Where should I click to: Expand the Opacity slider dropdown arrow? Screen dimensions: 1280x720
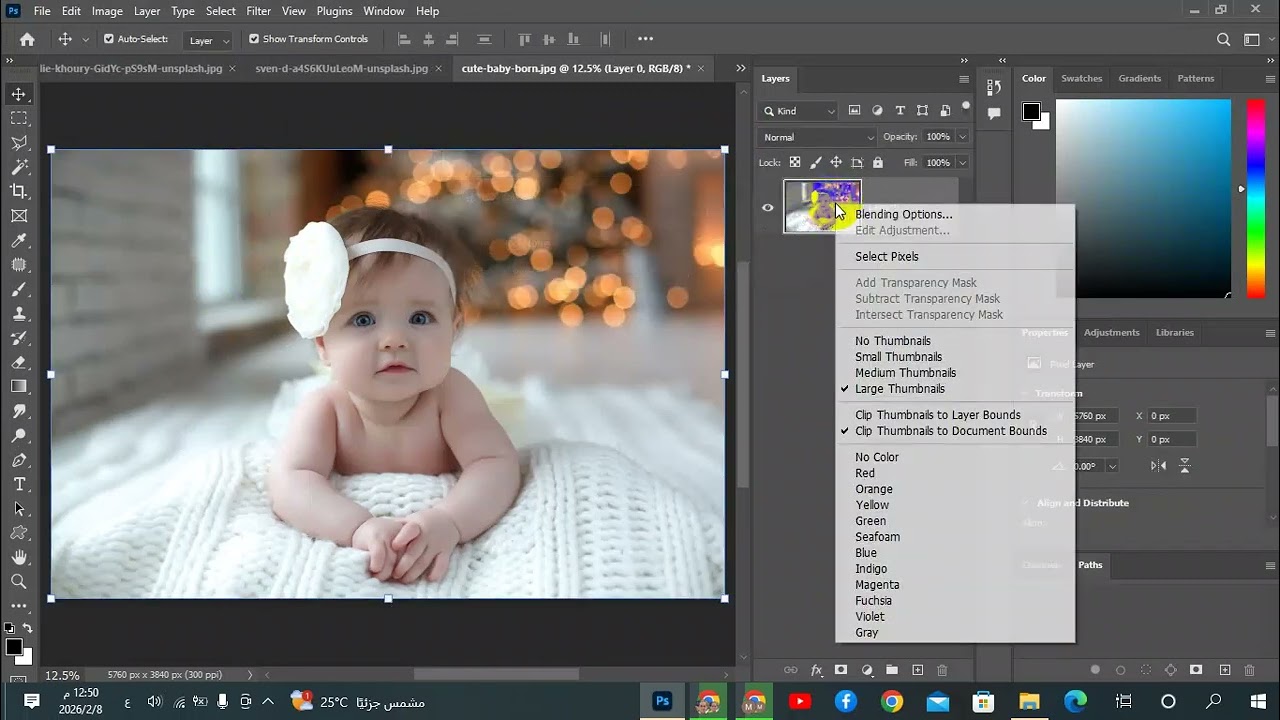963,137
